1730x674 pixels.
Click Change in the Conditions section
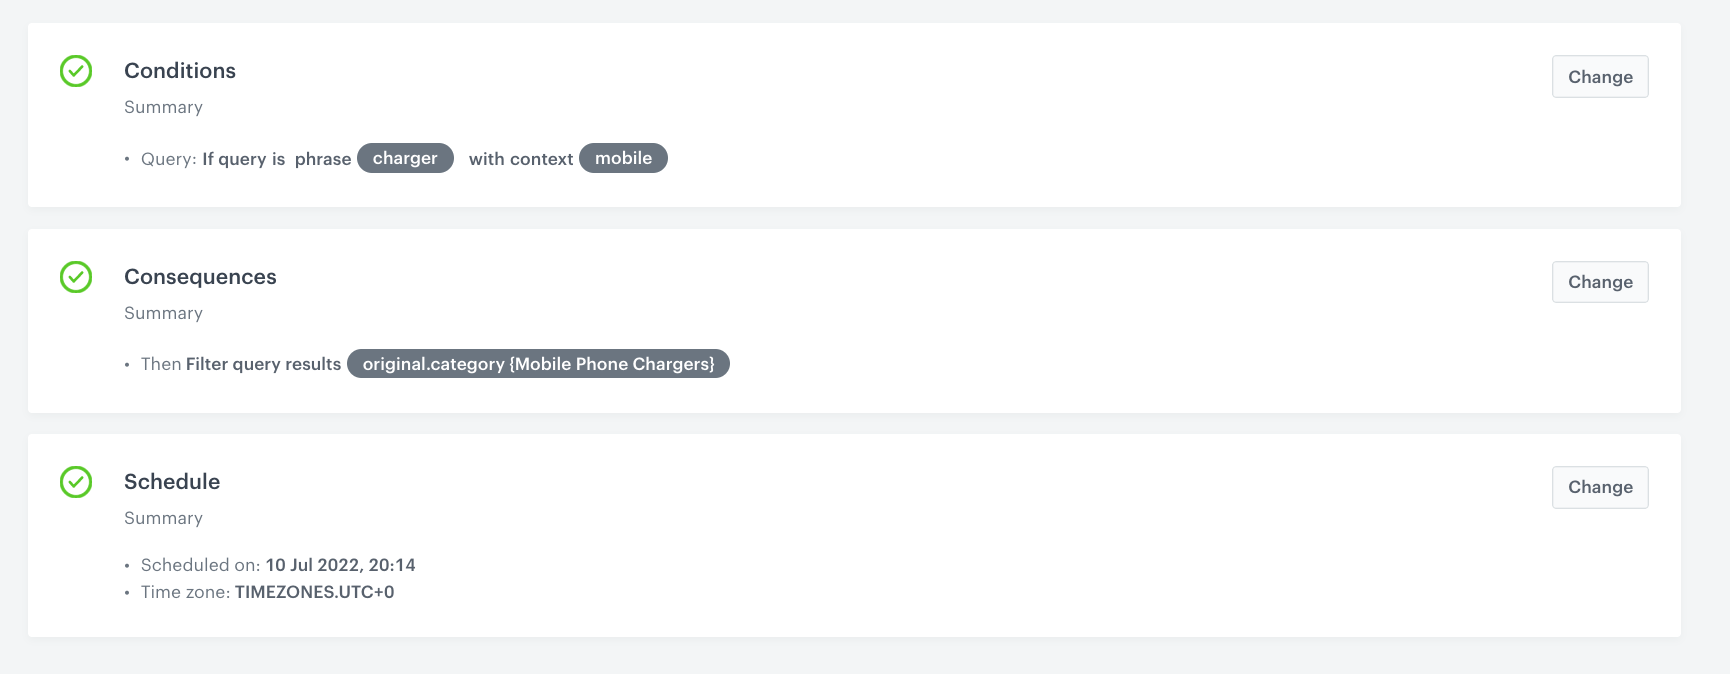coord(1599,76)
